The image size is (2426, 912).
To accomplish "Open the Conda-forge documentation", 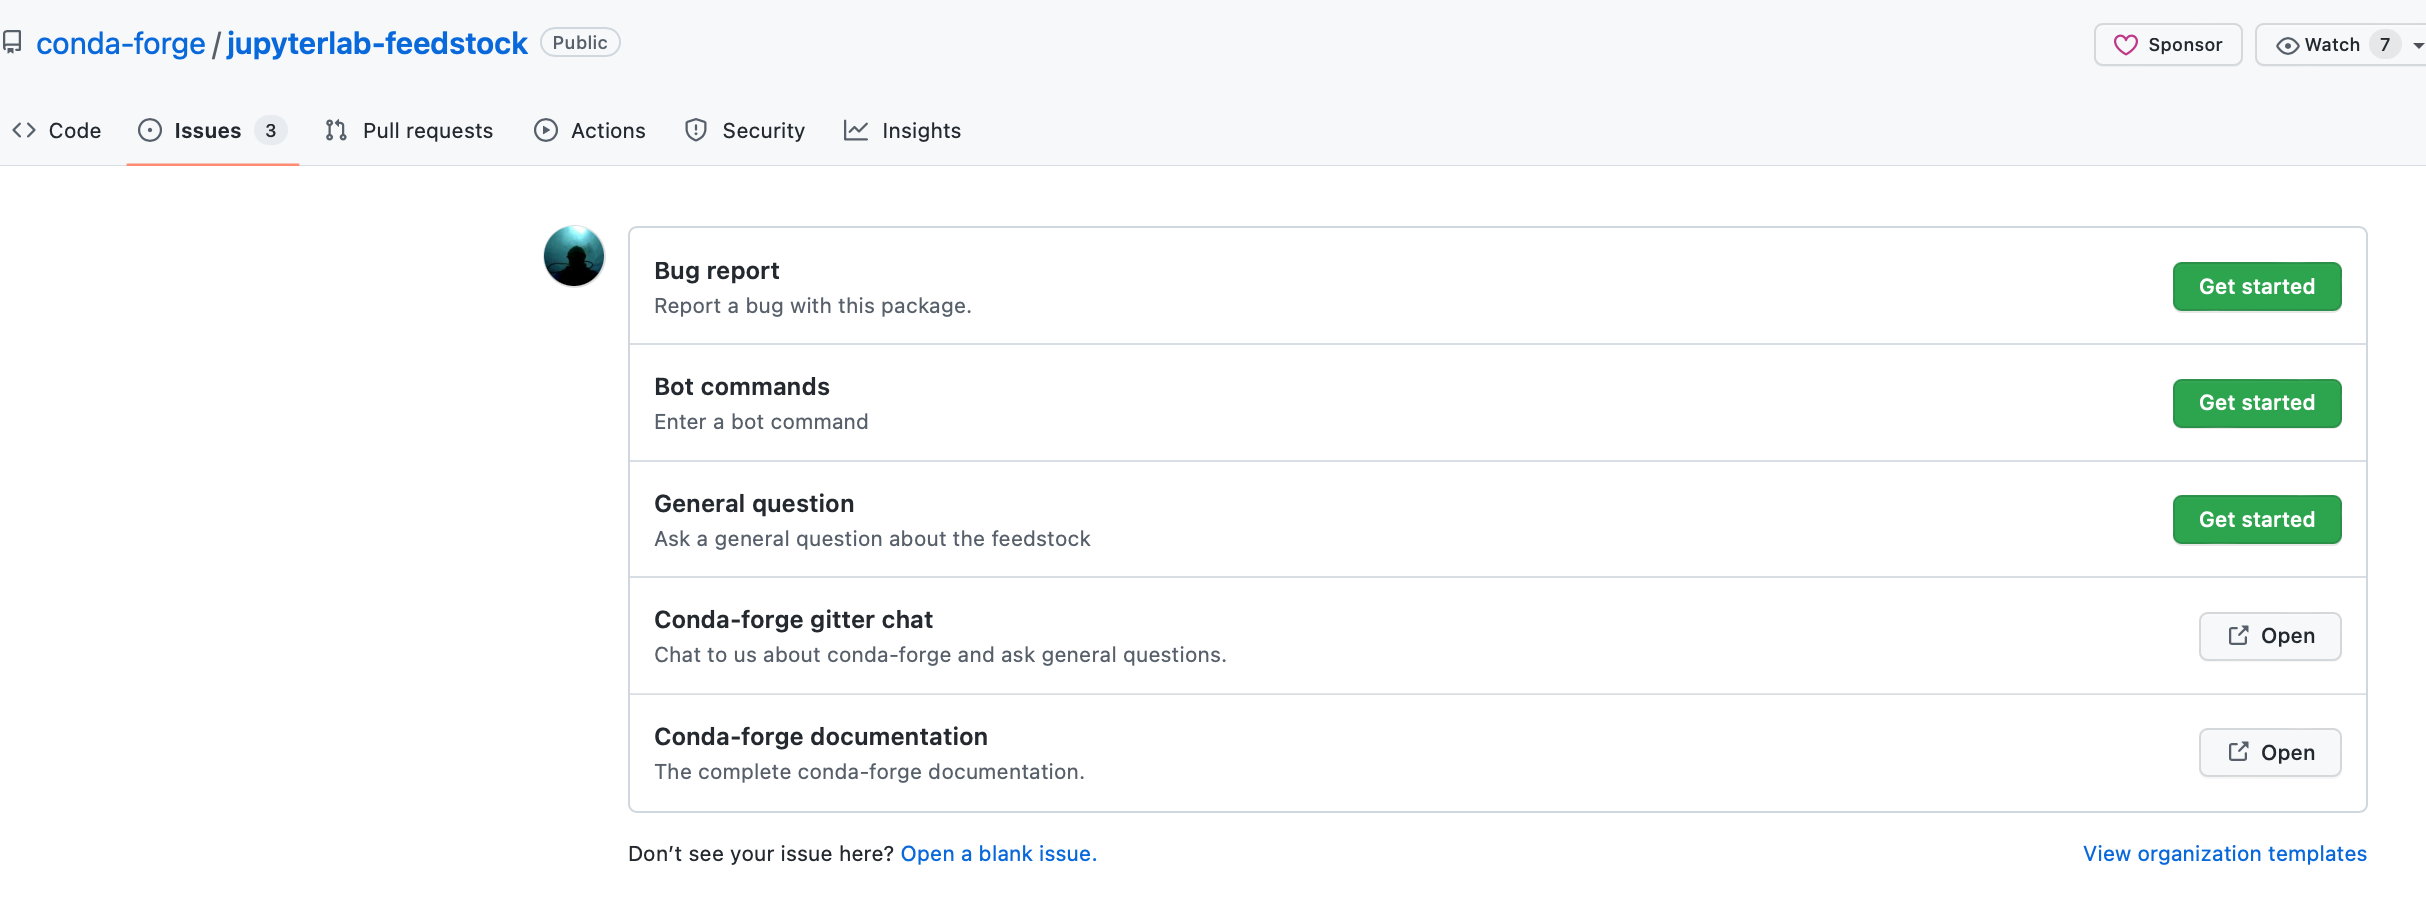I will (2270, 753).
